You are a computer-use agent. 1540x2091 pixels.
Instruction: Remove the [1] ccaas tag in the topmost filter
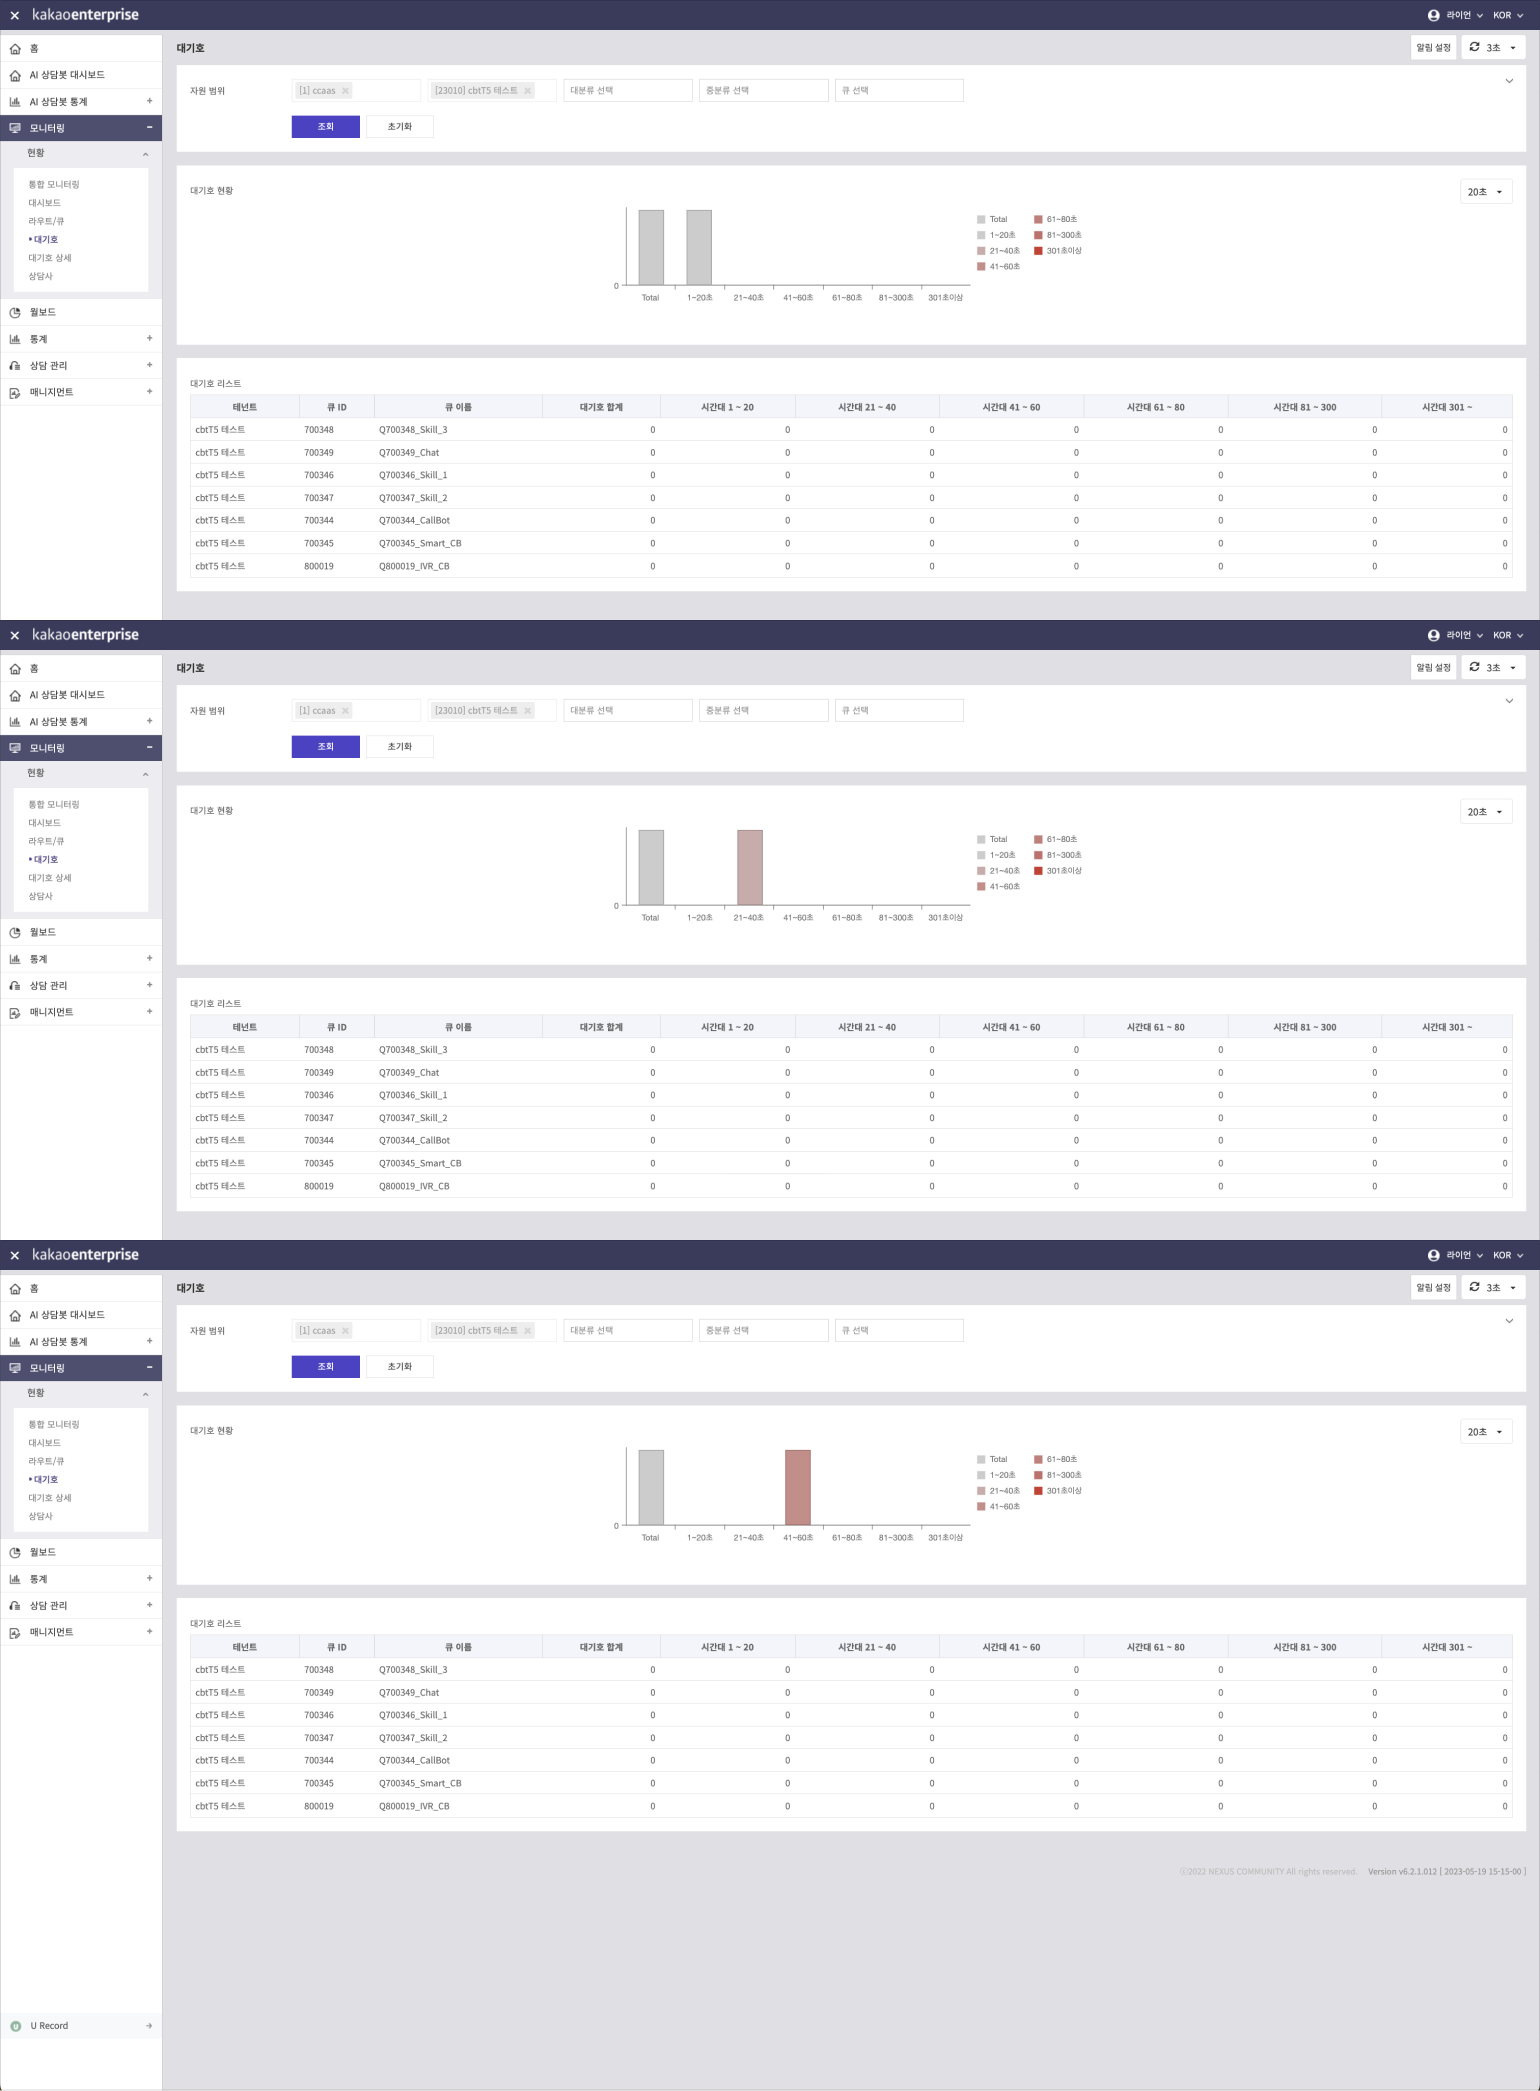point(346,91)
